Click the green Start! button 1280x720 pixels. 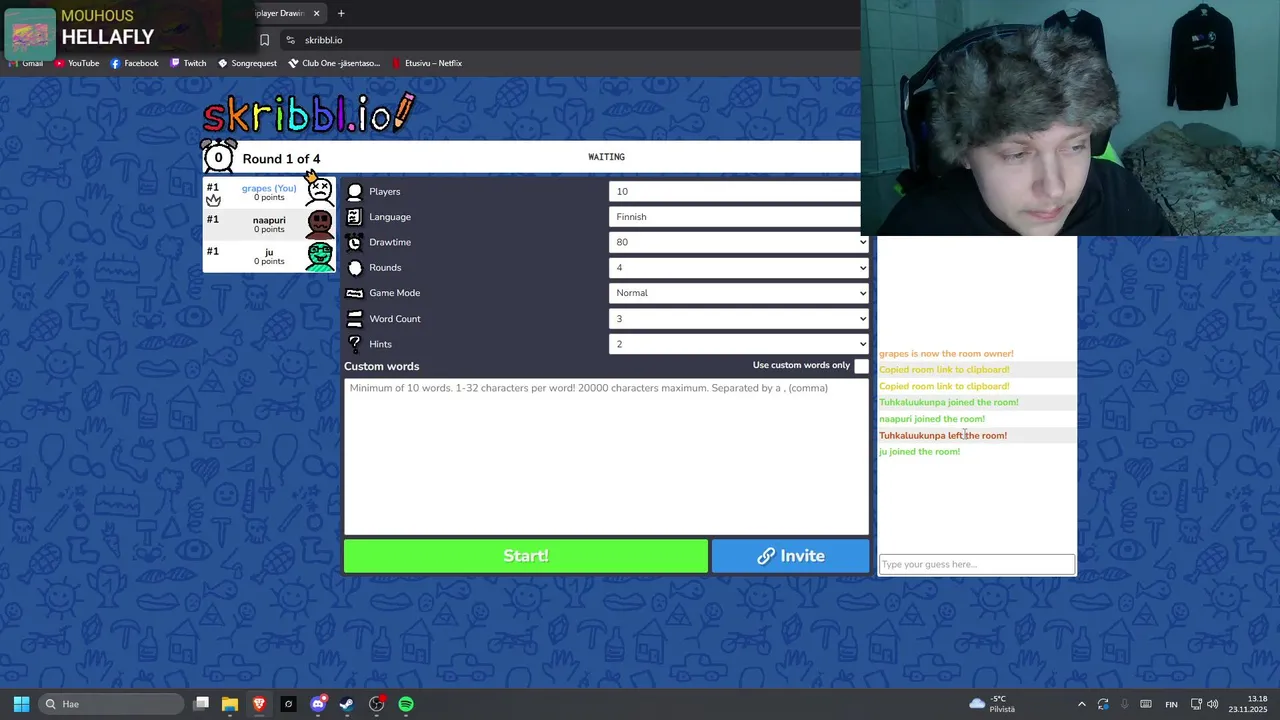[526, 556]
